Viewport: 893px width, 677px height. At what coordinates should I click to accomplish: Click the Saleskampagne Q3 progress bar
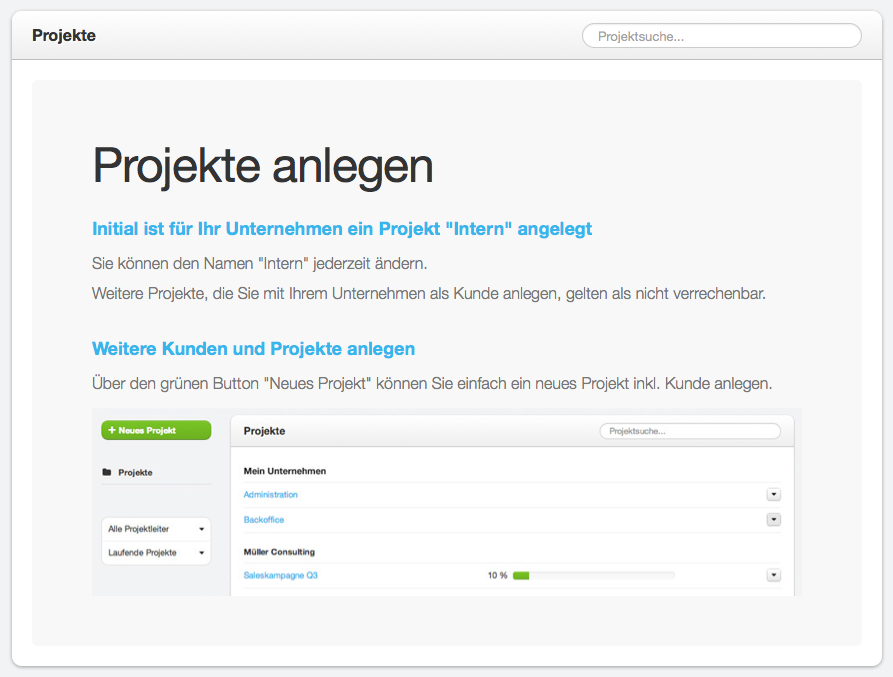pyautogui.click(x=593, y=576)
